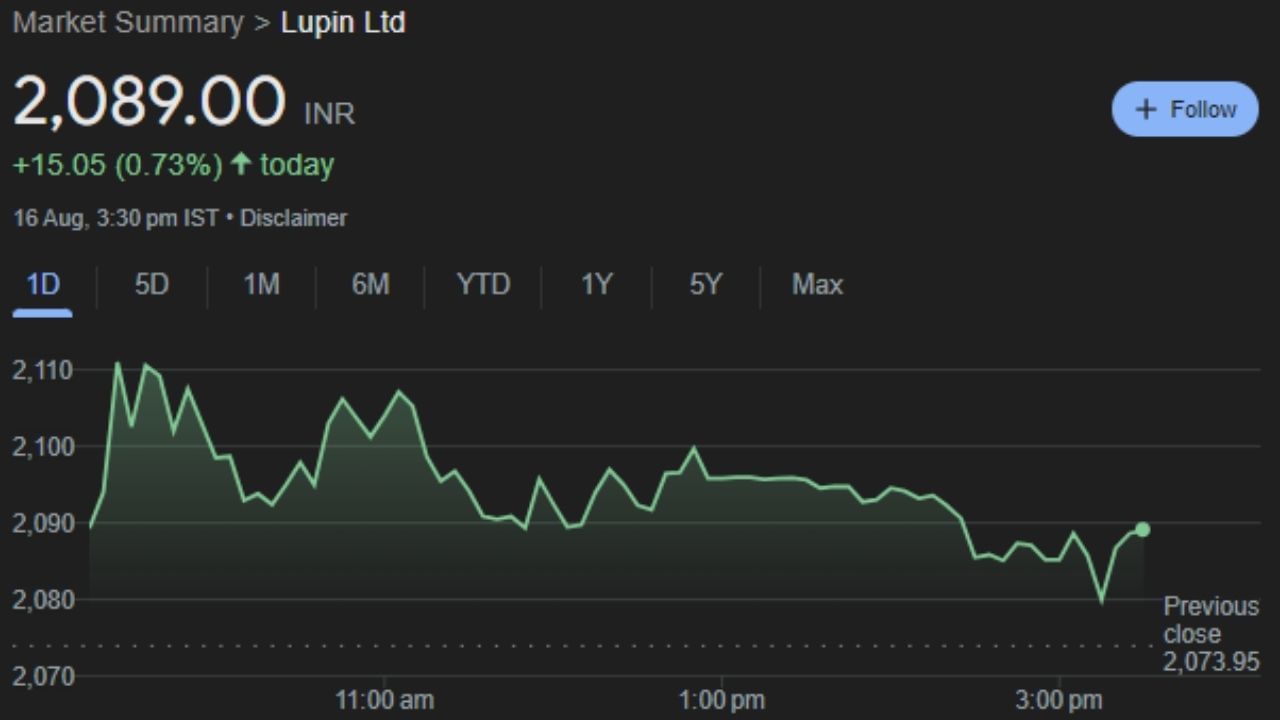The image size is (1280, 720).
Task: Click the 2,070 y-axis label
Action: coord(42,676)
